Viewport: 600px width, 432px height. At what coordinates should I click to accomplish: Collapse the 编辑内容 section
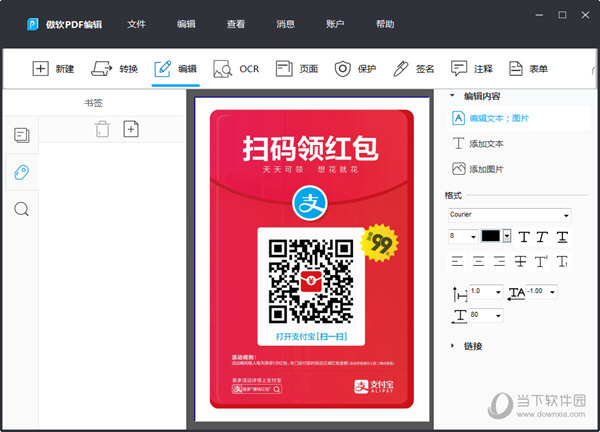click(x=452, y=96)
